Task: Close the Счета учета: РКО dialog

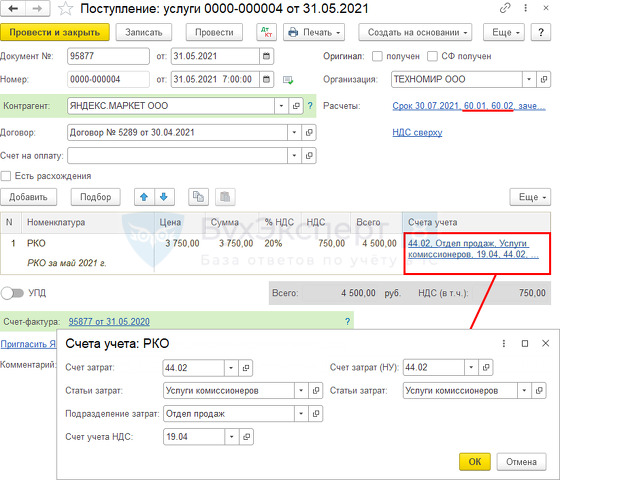Action: click(545, 344)
